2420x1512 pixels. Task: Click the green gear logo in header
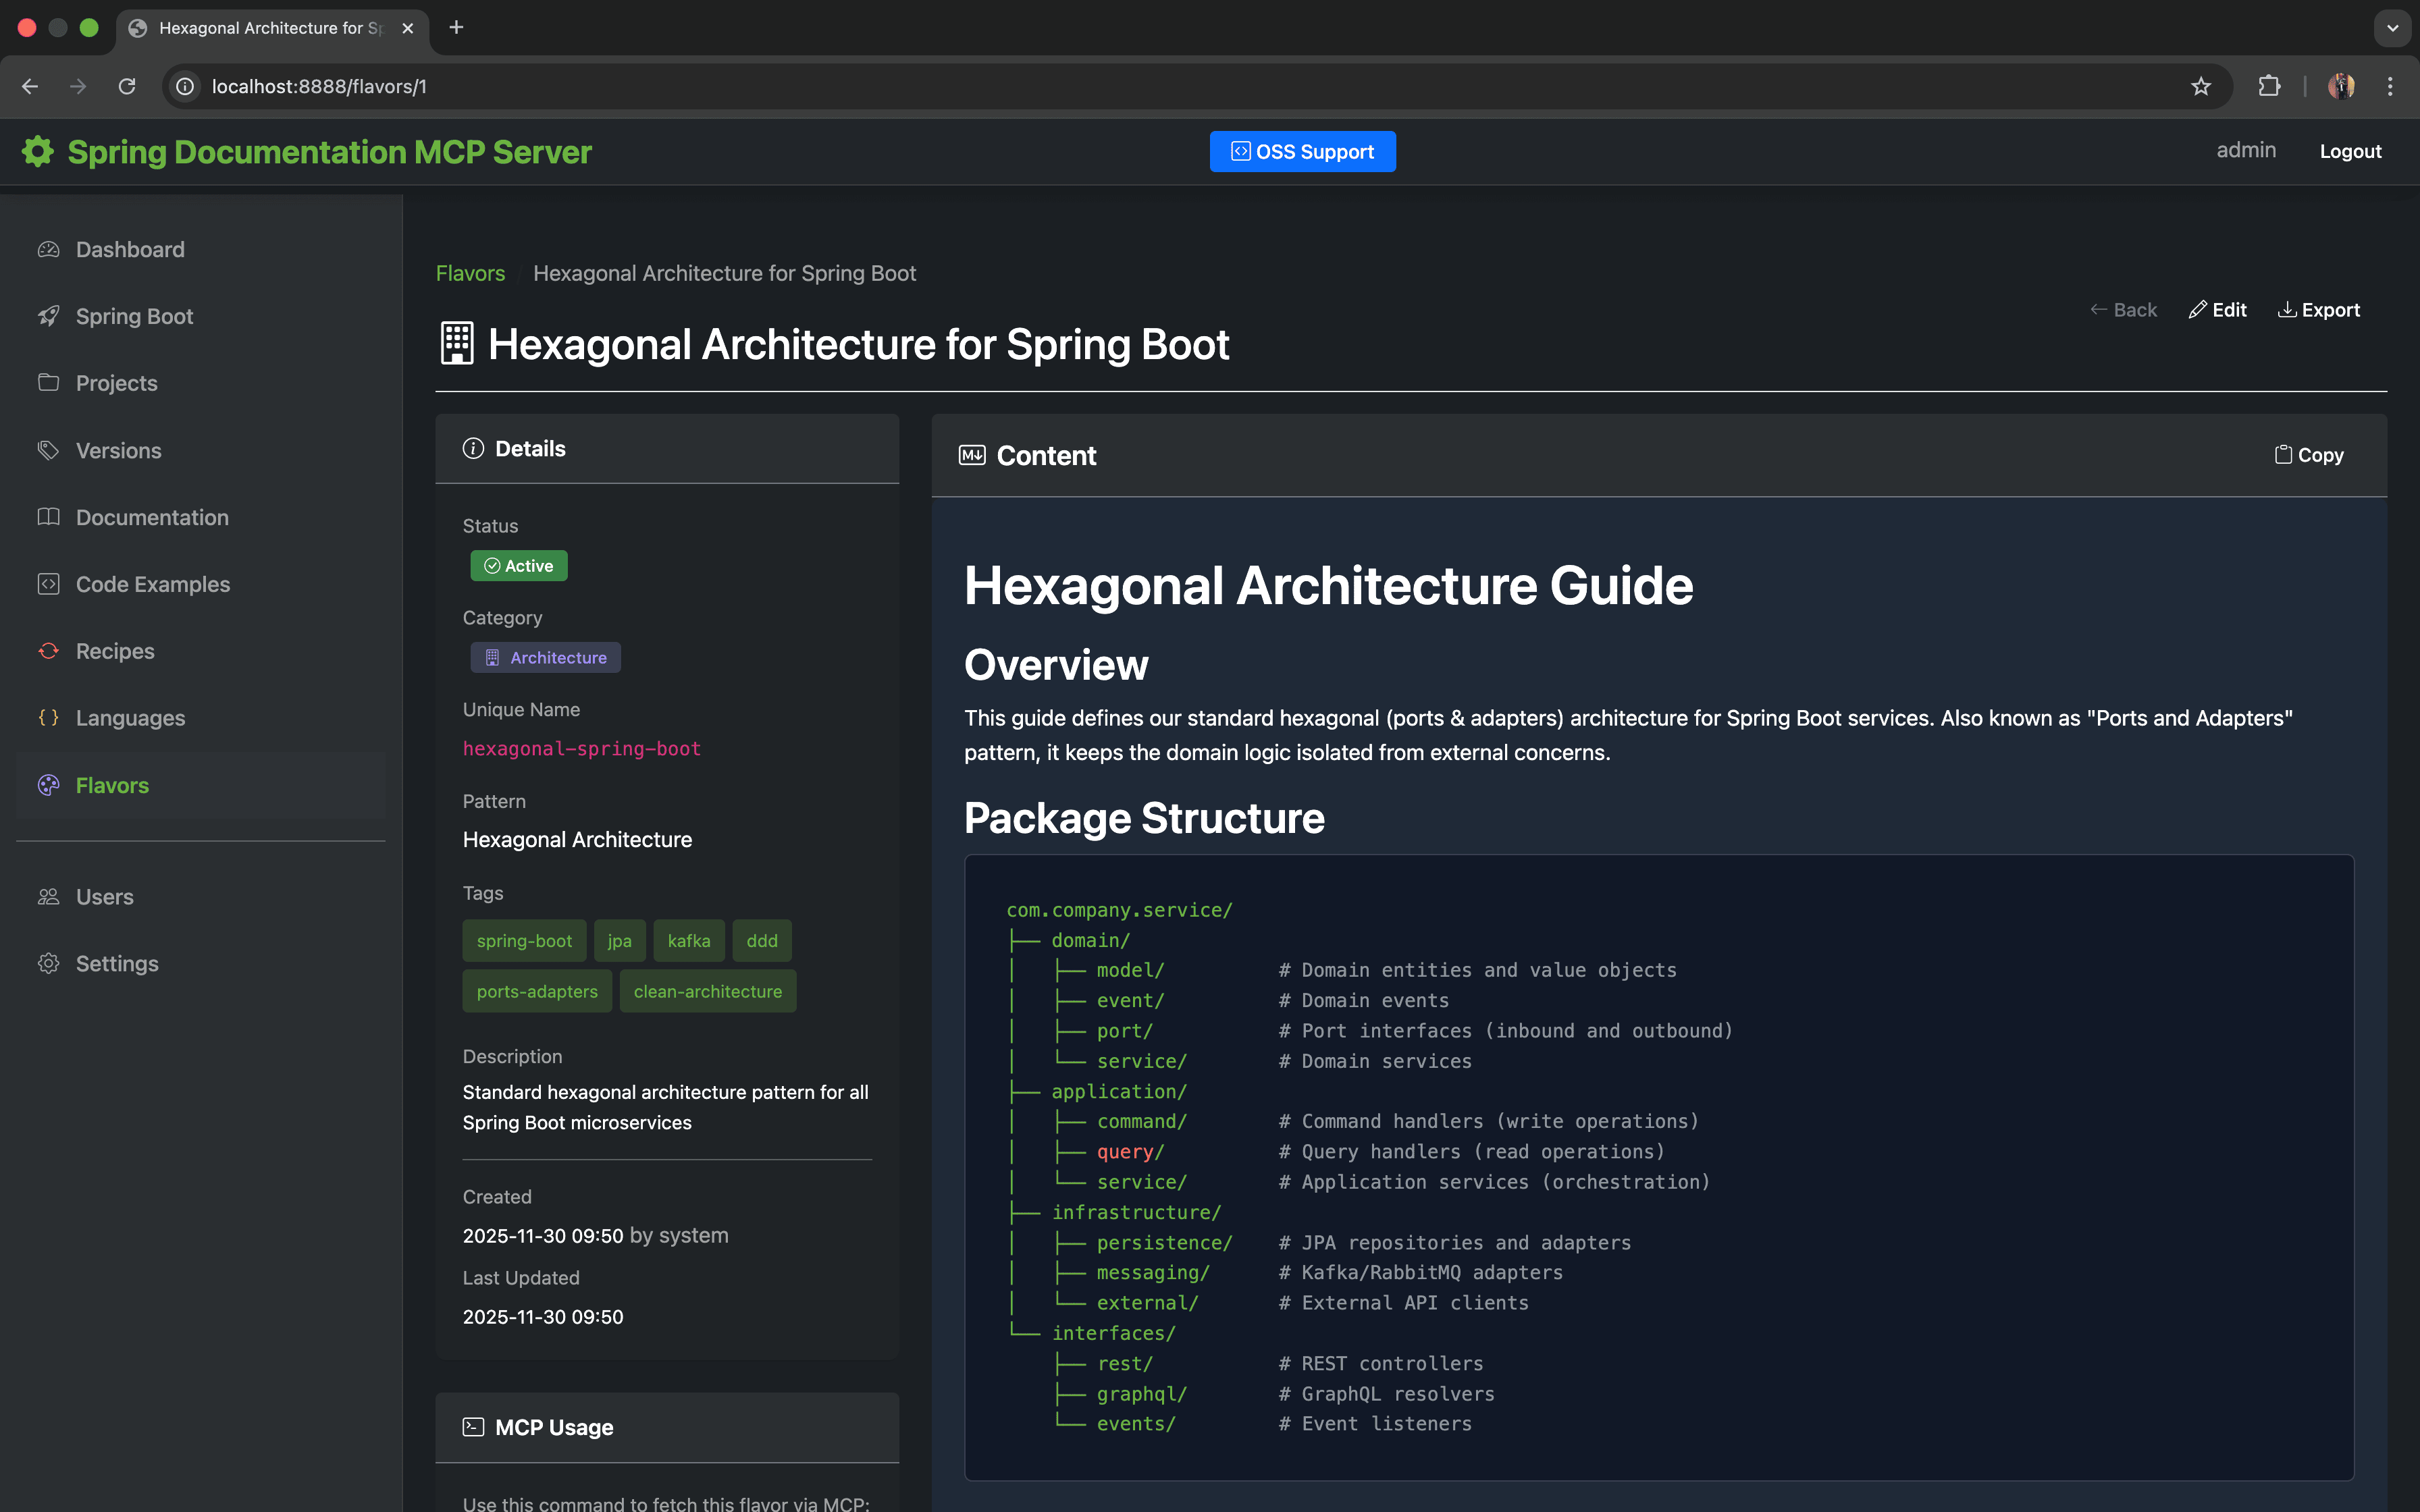[38, 152]
